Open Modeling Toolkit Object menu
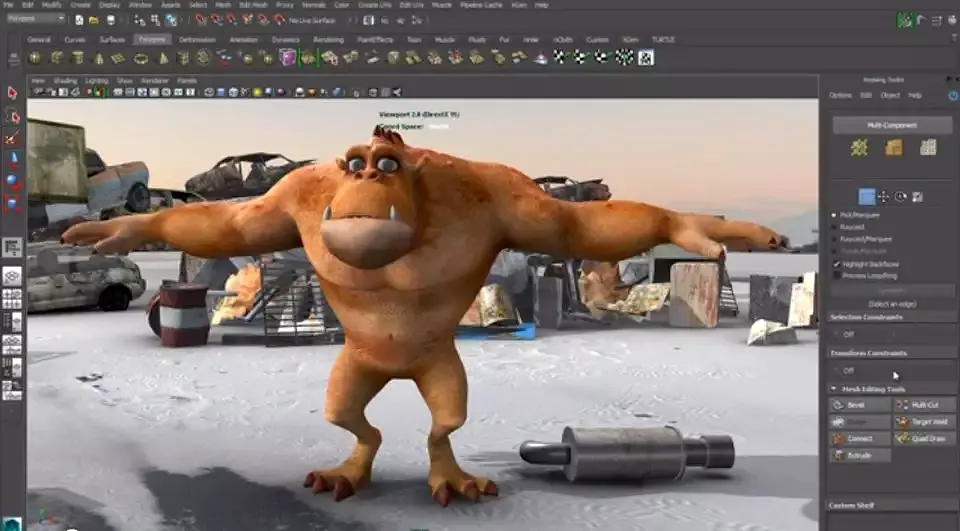This screenshot has height=531, width=960. tap(890, 96)
